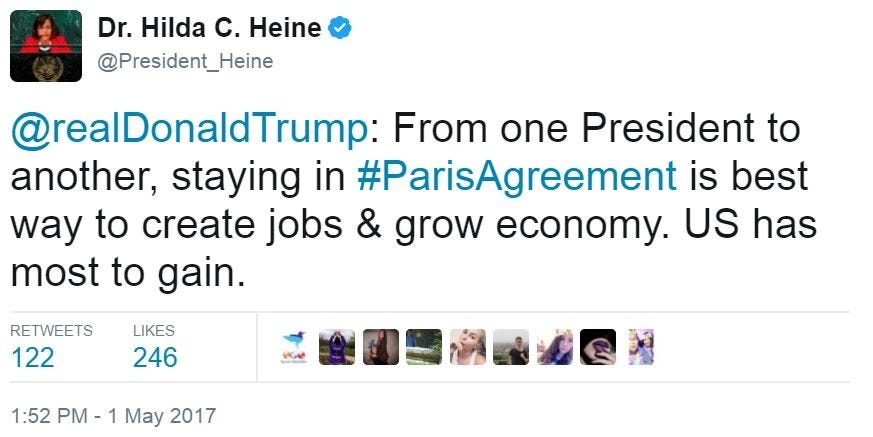Viewport: 873px width, 437px height.
Task: Open the @realDonaldTrump mention
Action: (x=187, y=130)
